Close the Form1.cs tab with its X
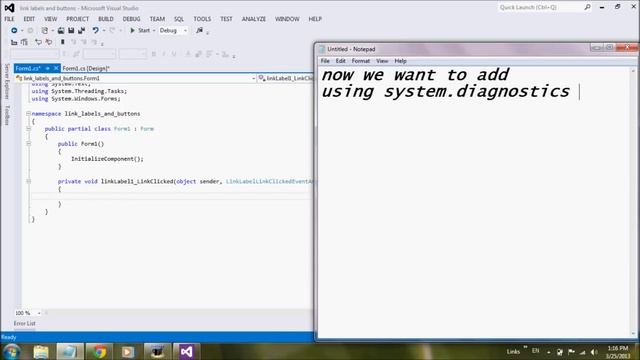Image resolution: width=640 pixels, height=360 pixels. point(56,68)
